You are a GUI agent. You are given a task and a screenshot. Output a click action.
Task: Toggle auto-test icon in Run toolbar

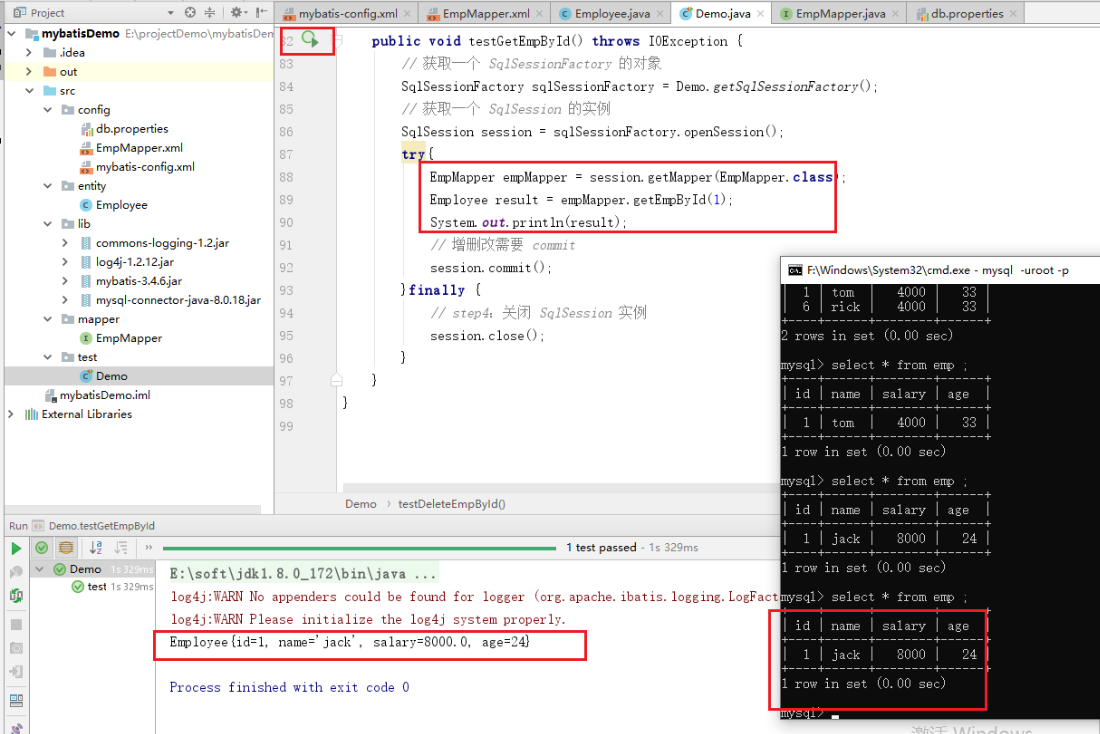[15, 596]
